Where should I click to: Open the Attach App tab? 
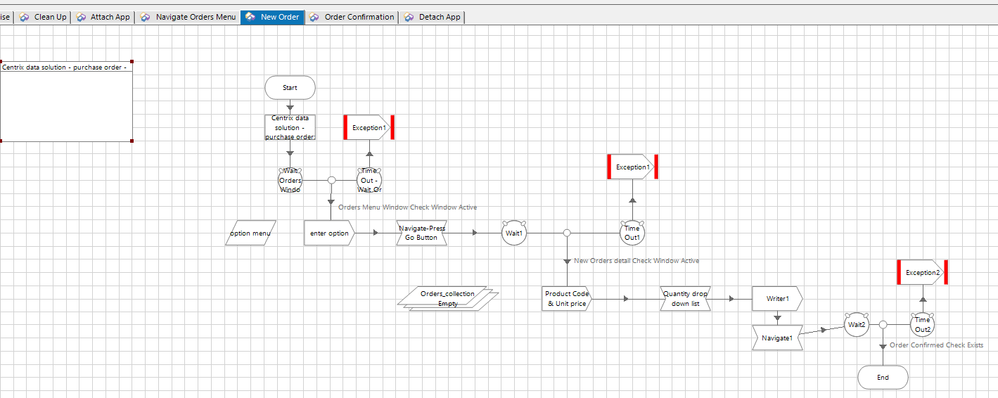click(x=103, y=17)
